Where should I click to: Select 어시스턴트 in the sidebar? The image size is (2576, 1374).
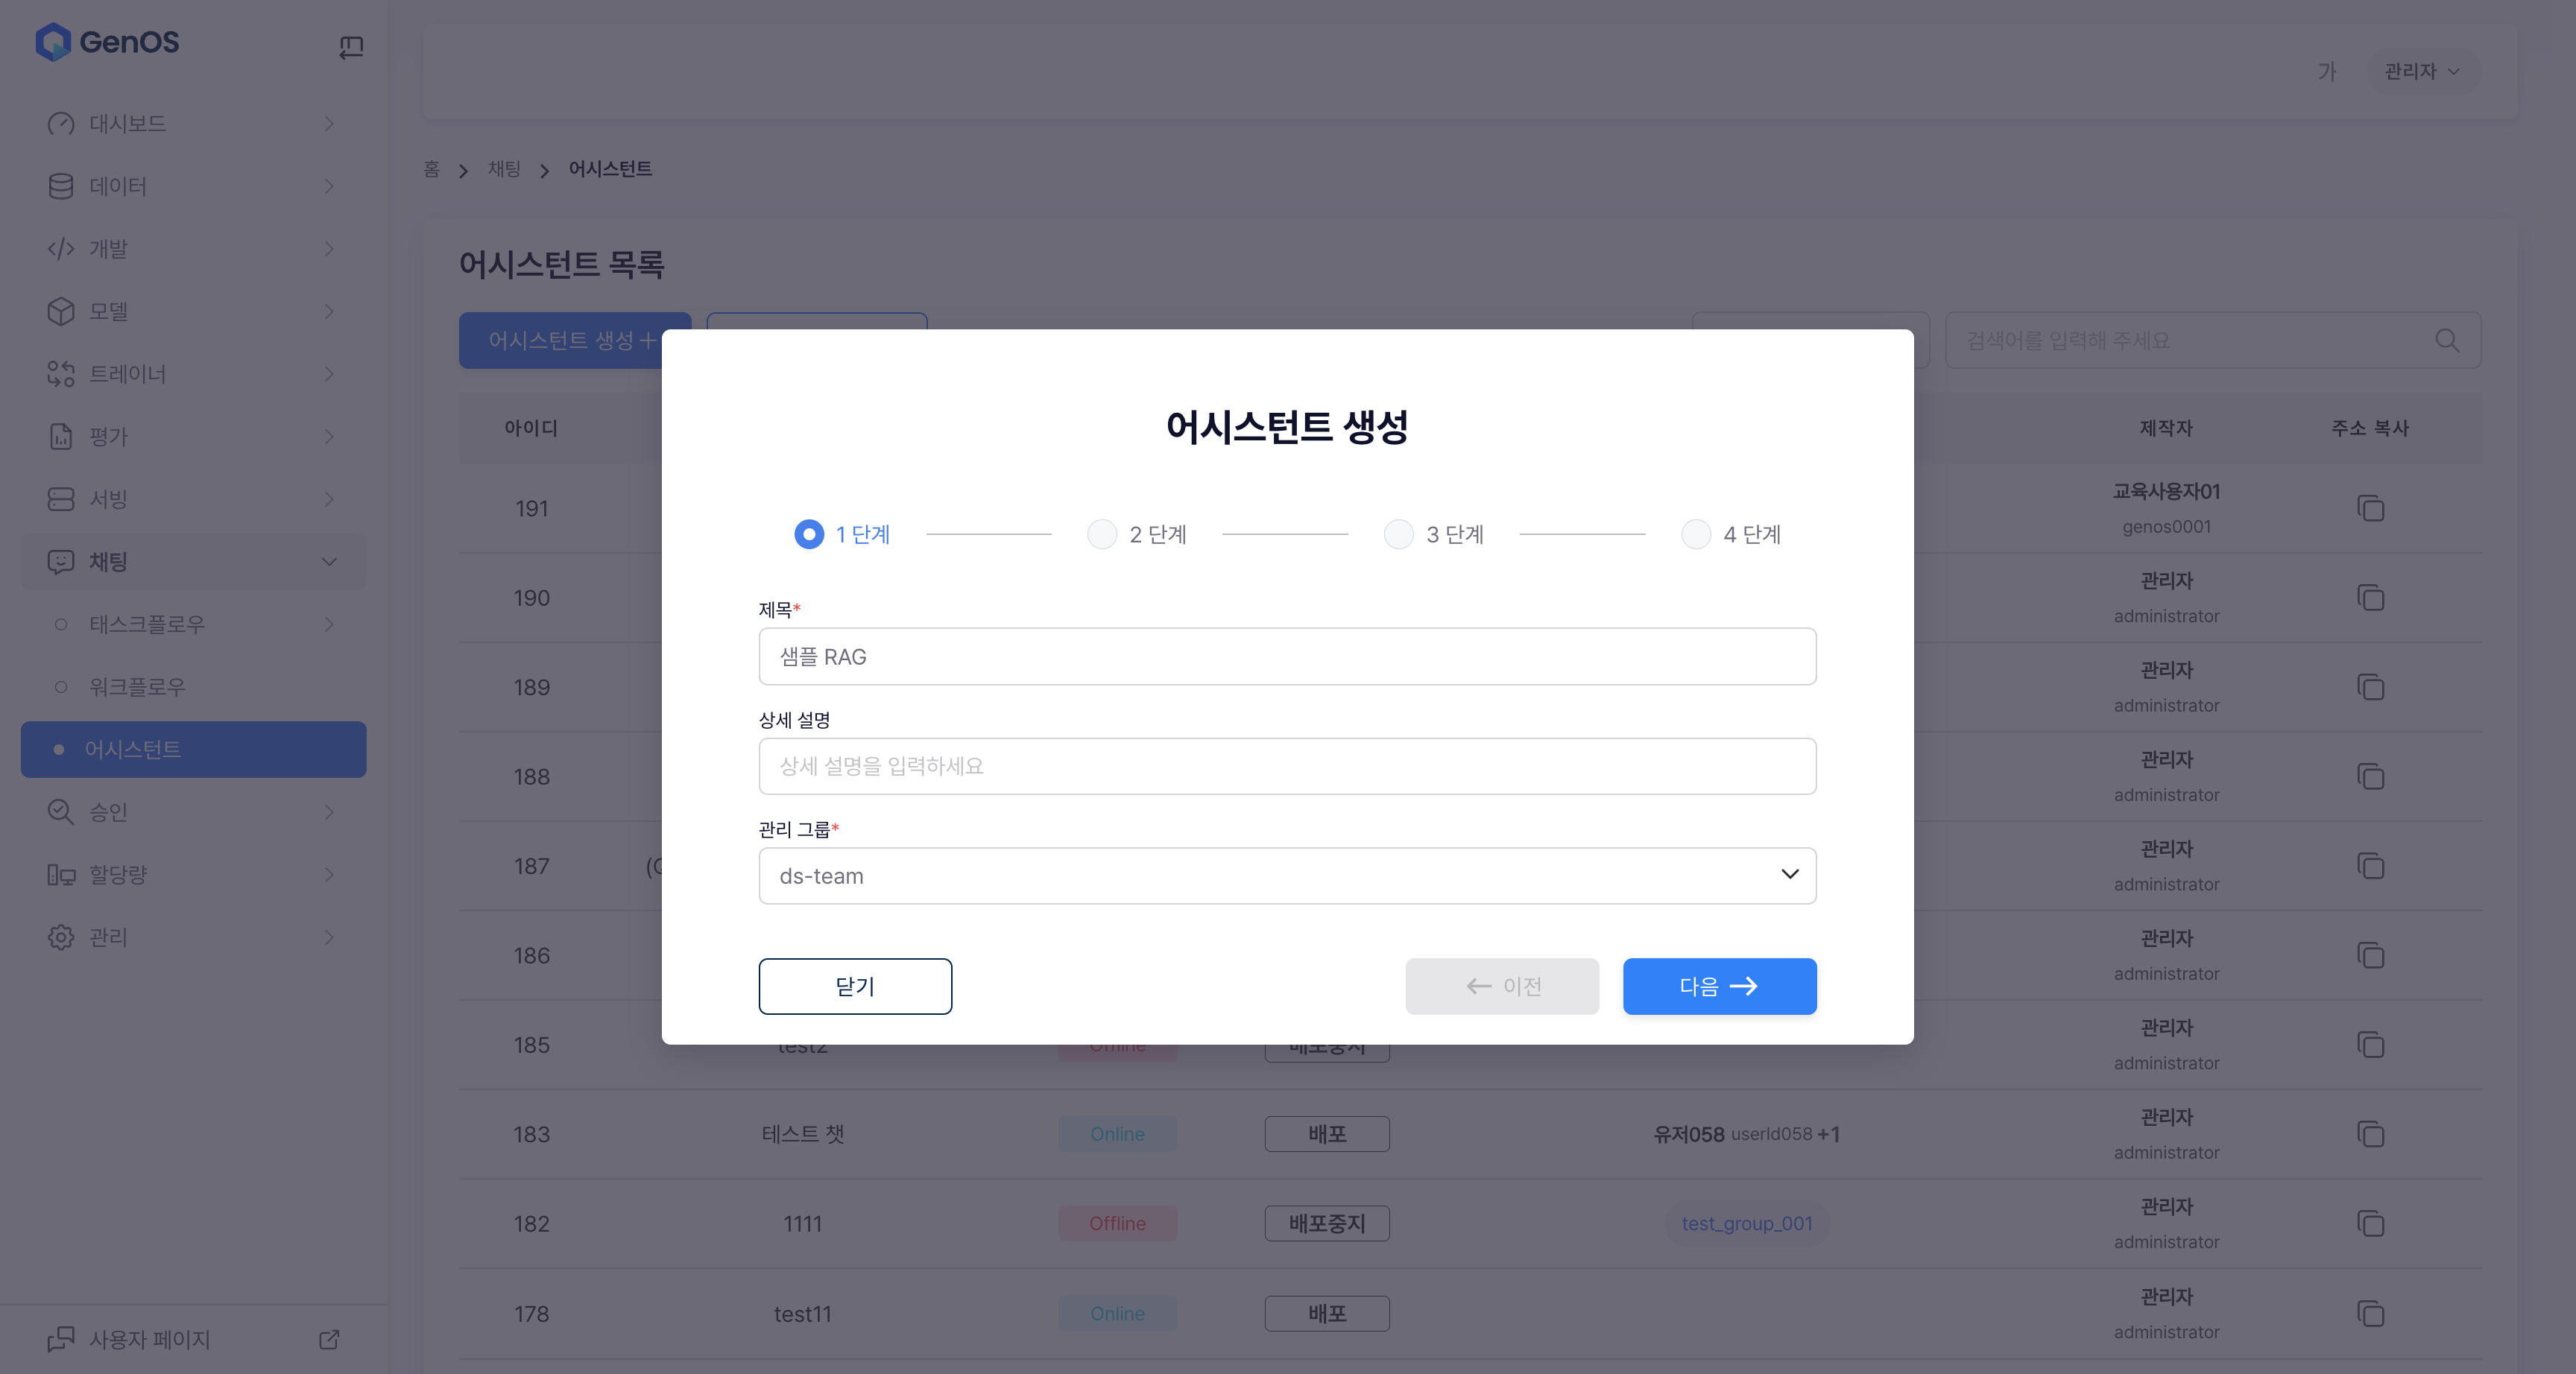pyautogui.click(x=193, y=749)
